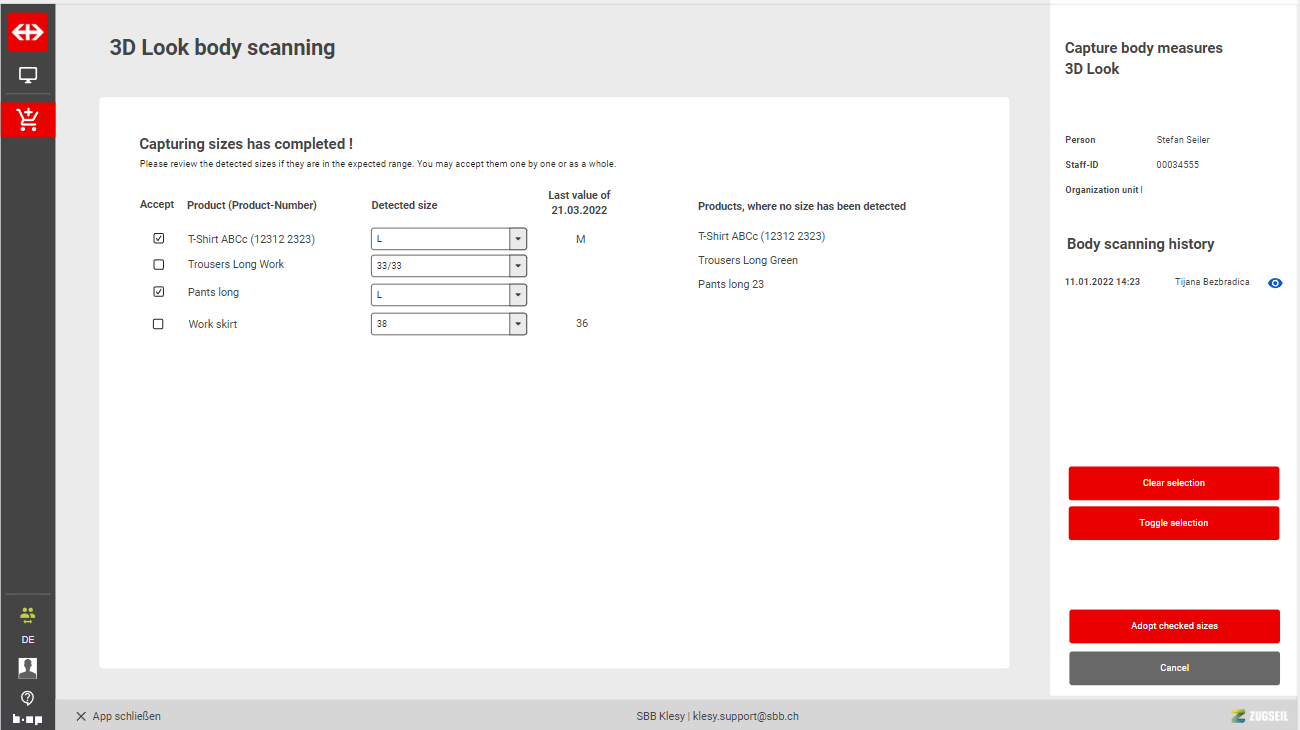Viewport: 1300px width, 730px height.
Task: Open the user profile picture
Action: pos(27,668)
